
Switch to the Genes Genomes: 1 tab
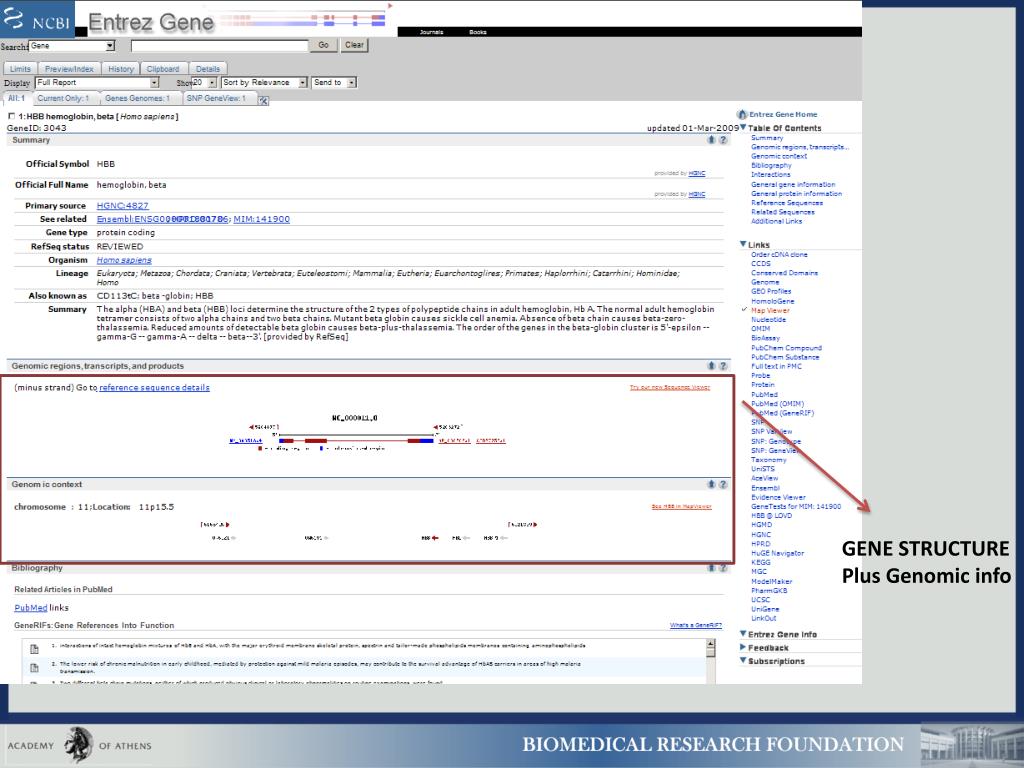pos(137,98)
